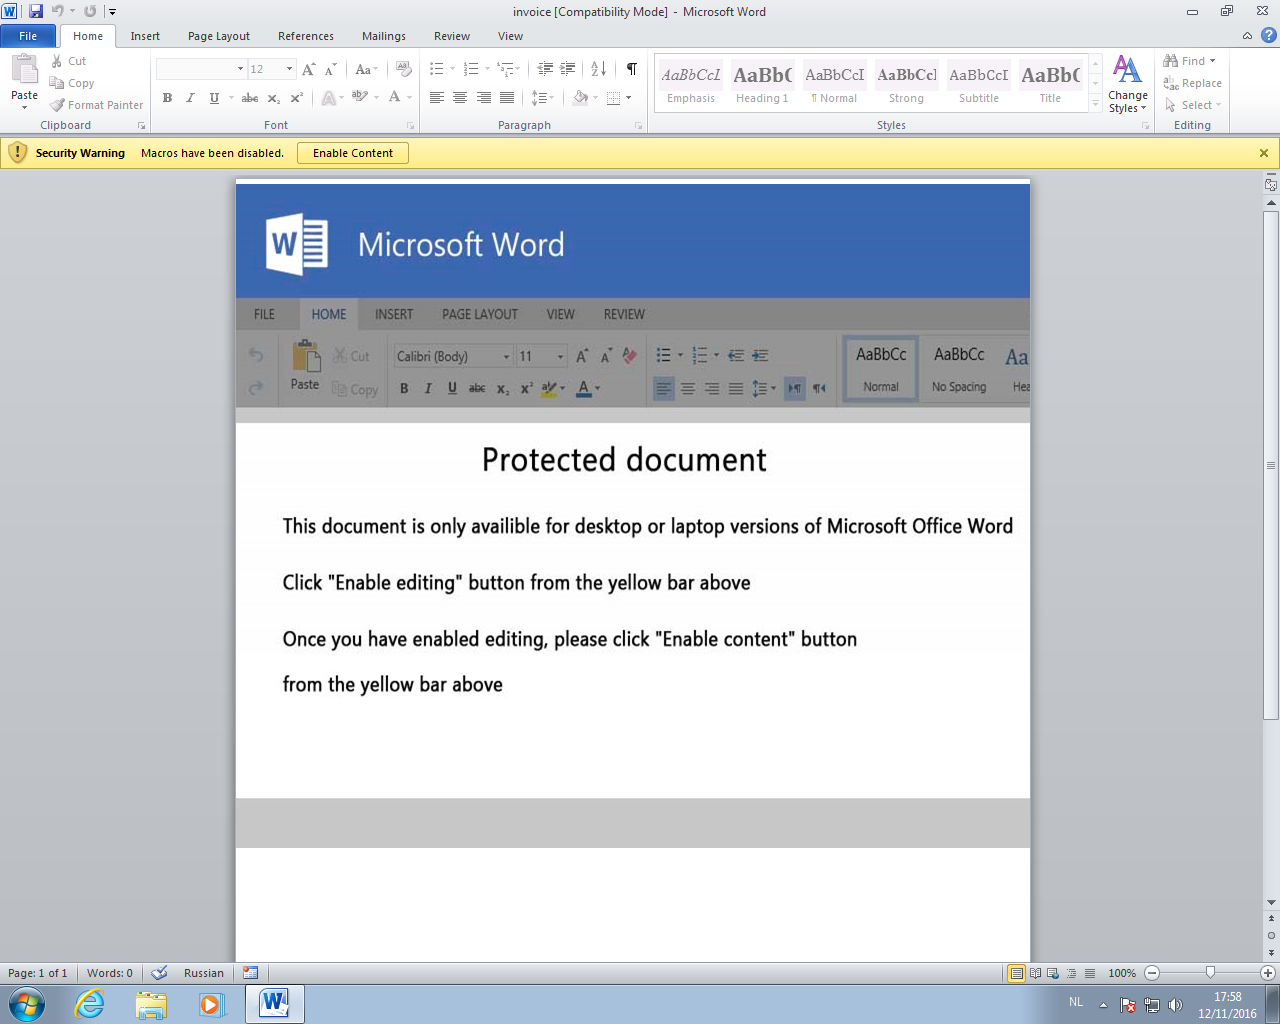Click the Russian language indicator in status bar
1280x1024 pixels.
coord(204,973)
